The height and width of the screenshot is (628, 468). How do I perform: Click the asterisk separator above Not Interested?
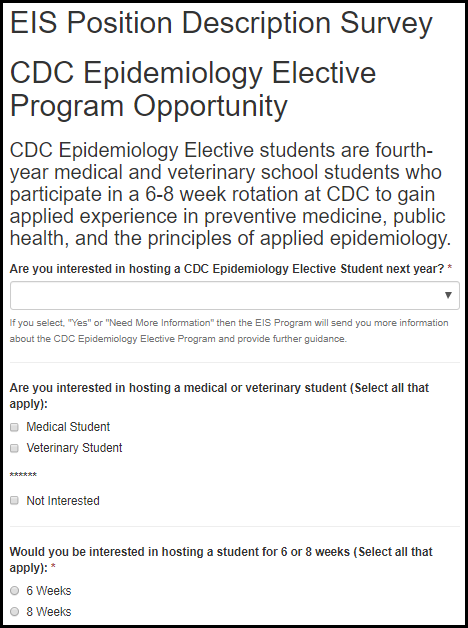pyautogui.click(x=23, y=475)
